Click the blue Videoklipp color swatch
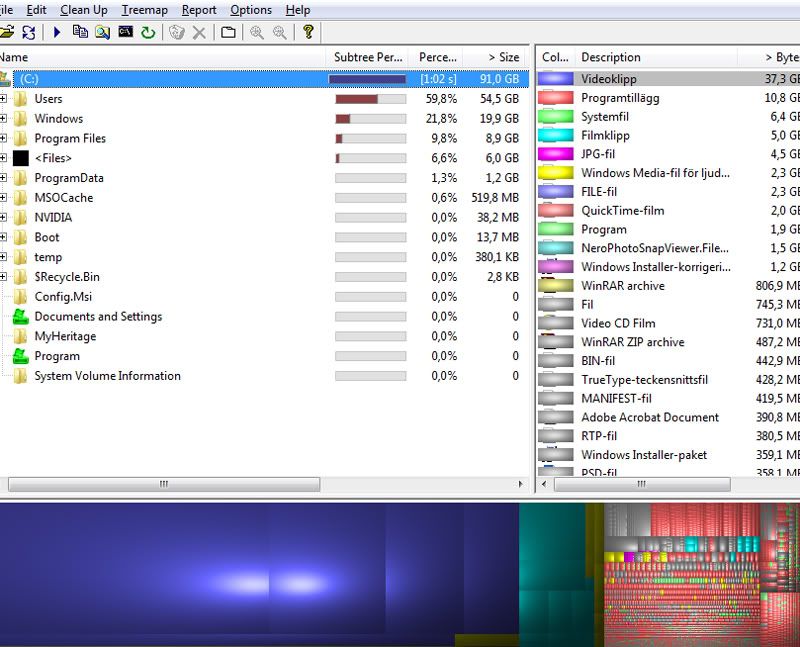Screen dimensions: 800x647 [x=556, y=79]
